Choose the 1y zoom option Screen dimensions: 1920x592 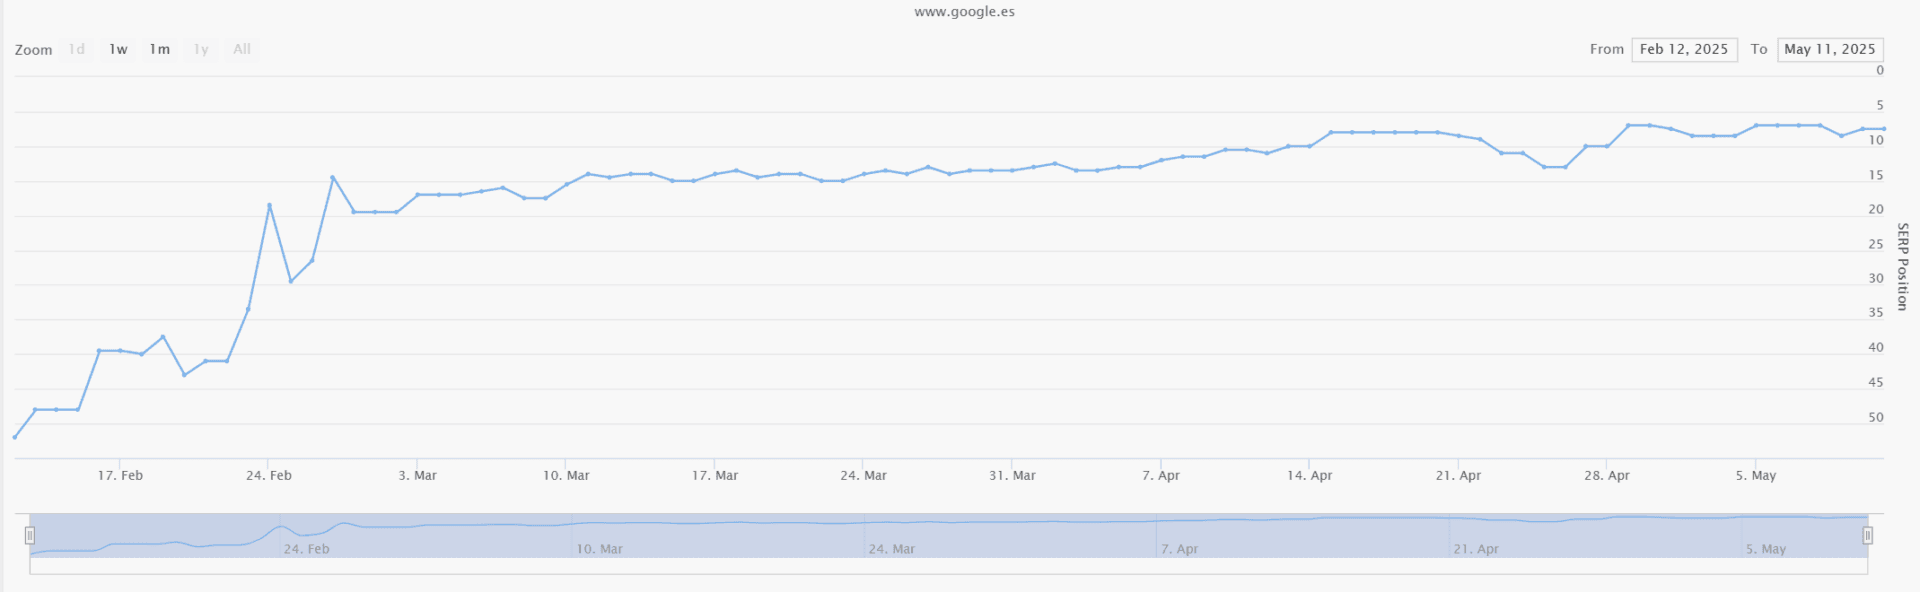(x=201, y=49)
